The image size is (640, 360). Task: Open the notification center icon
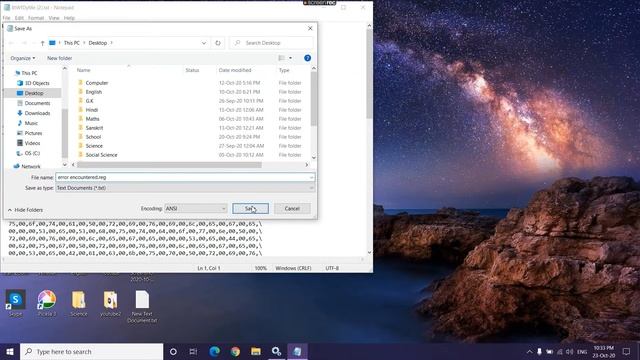pos(627,351)
